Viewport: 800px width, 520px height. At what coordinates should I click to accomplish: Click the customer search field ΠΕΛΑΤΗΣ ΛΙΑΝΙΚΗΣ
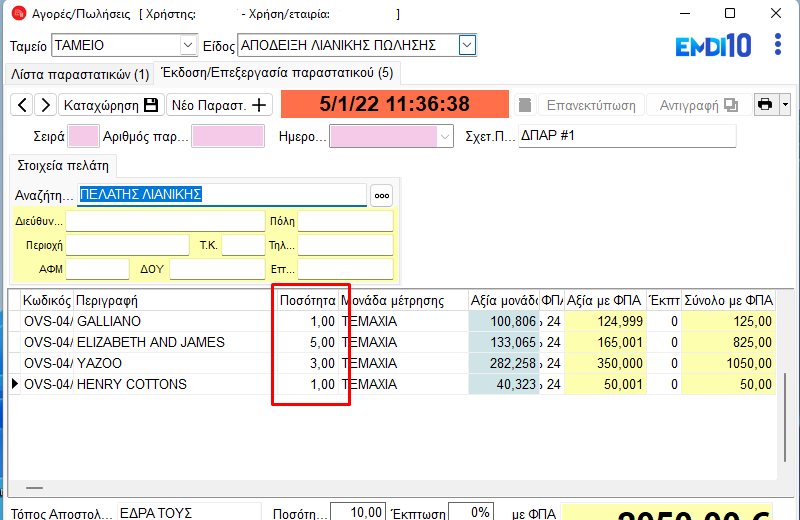(x=222, y=194)
